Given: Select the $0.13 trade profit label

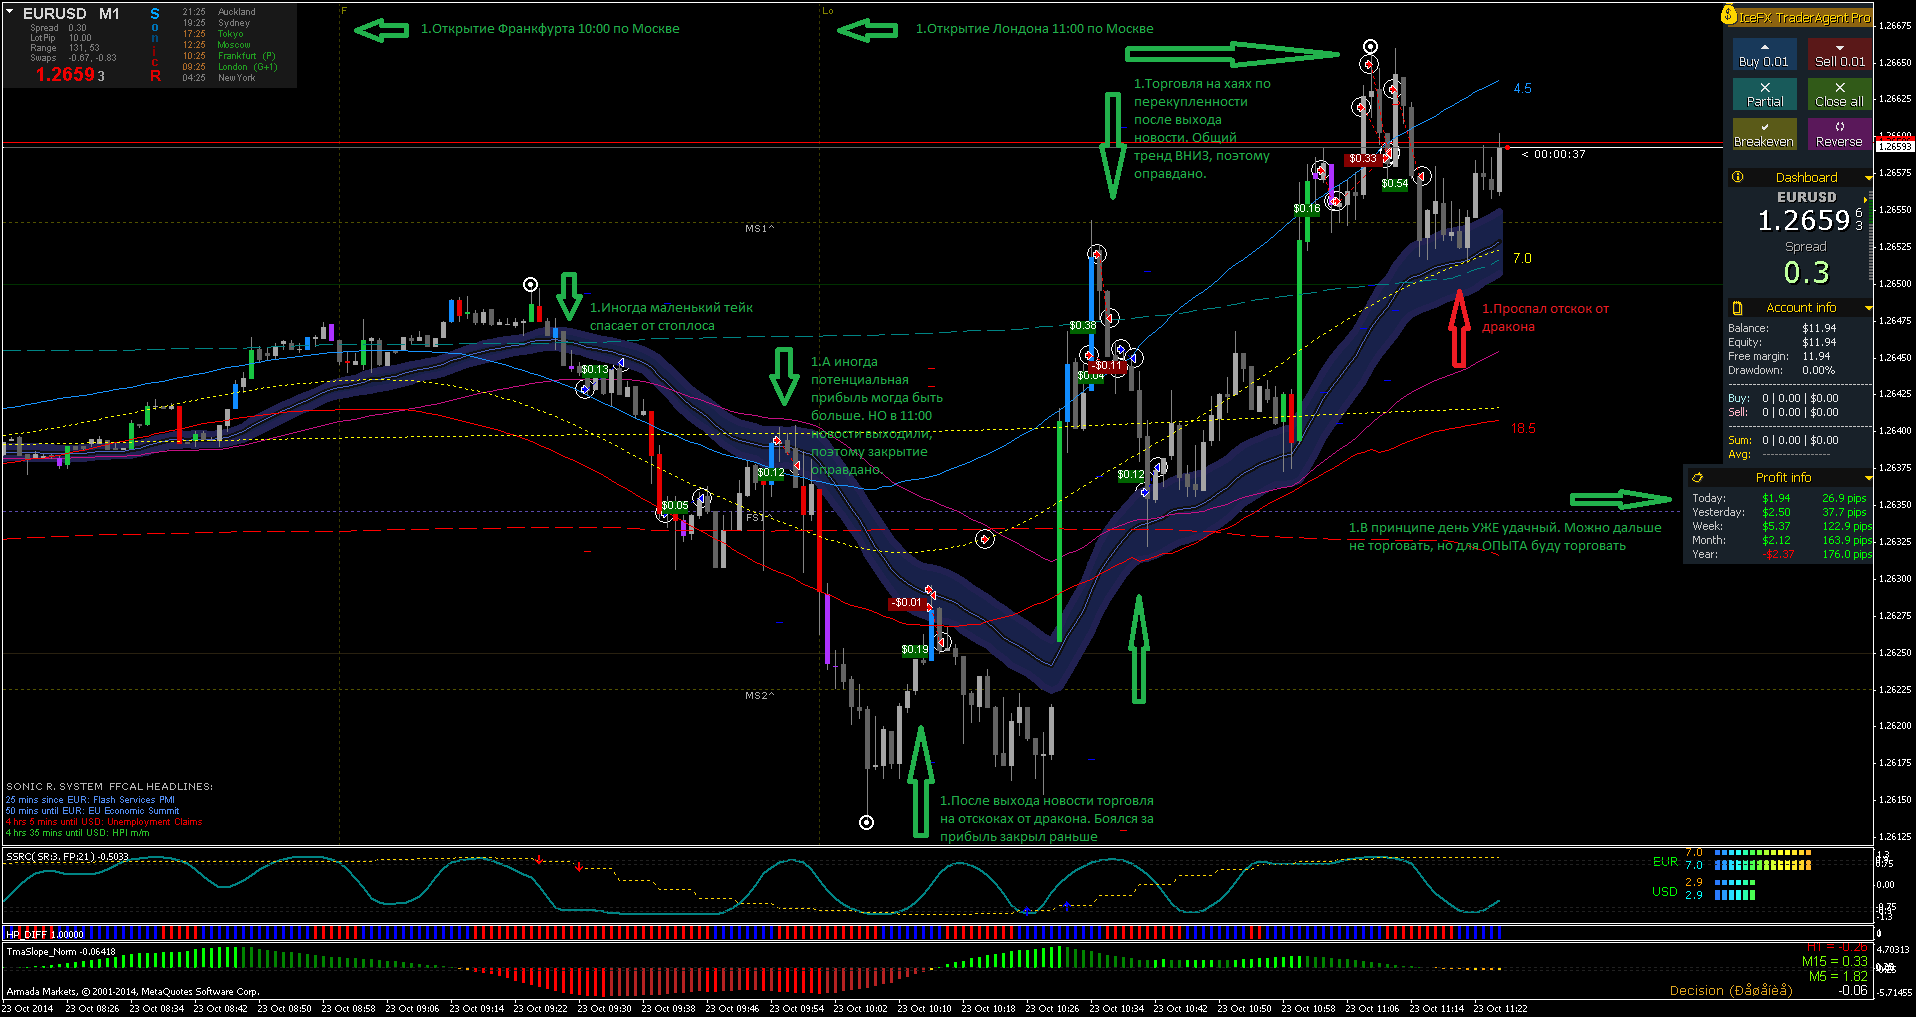Looking at the screenshot, I should 595,369.
